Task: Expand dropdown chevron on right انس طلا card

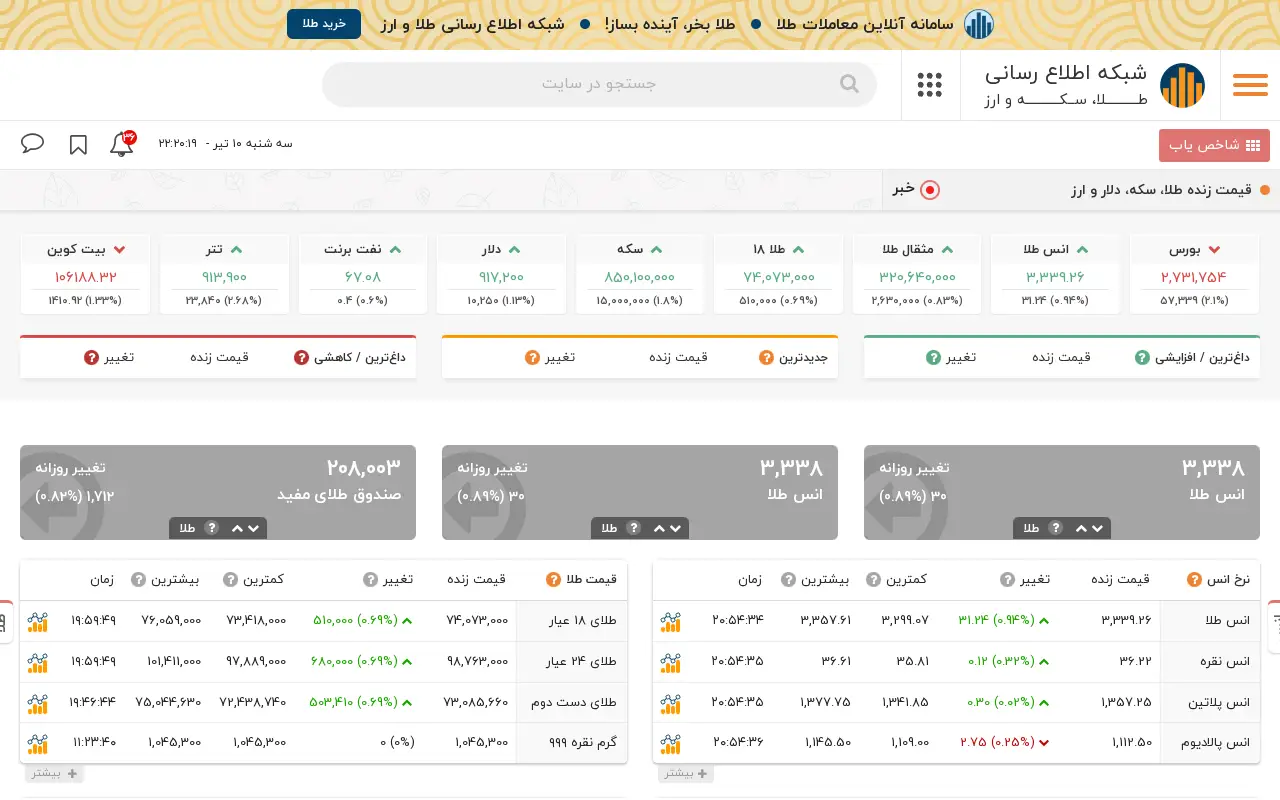Action: [1097, 529]
